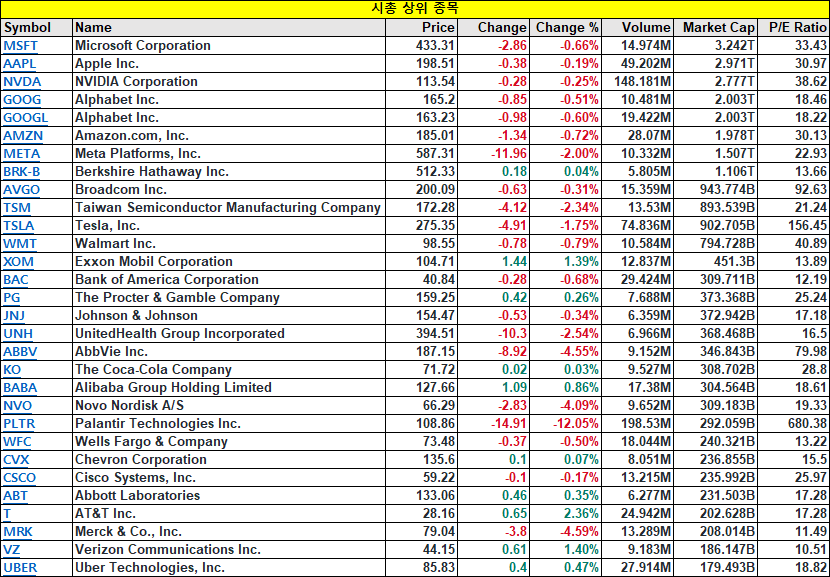830x577 pixels.
Task: Open the PG ticker link
Action: tap(12, 297)
